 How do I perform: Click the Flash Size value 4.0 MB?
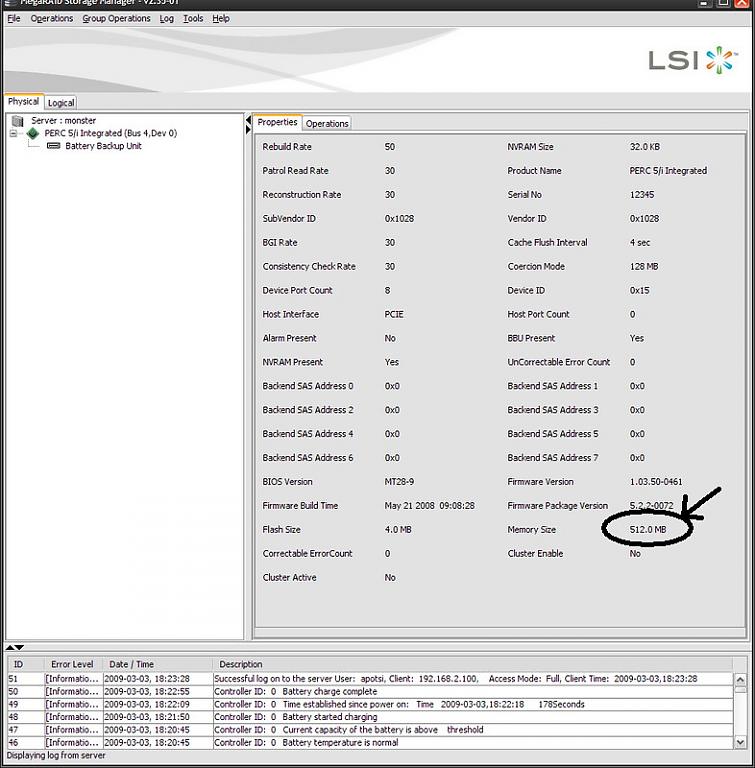[398, 529]
